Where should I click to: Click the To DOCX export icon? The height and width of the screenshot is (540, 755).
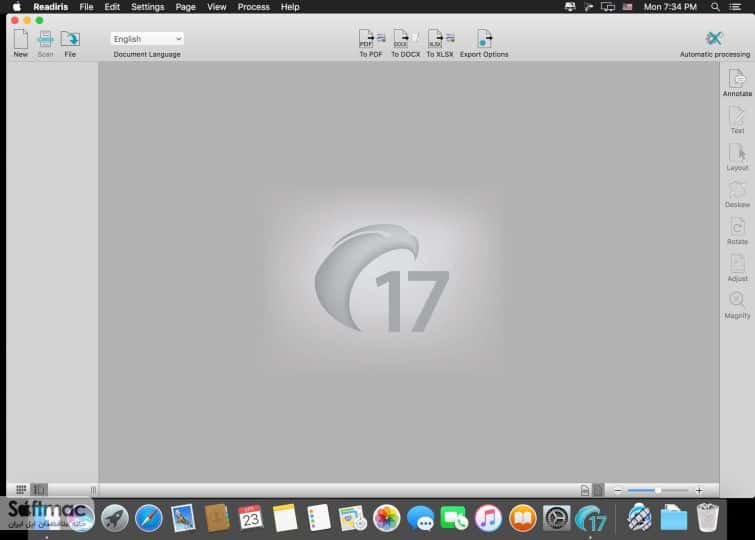point(401,39)
